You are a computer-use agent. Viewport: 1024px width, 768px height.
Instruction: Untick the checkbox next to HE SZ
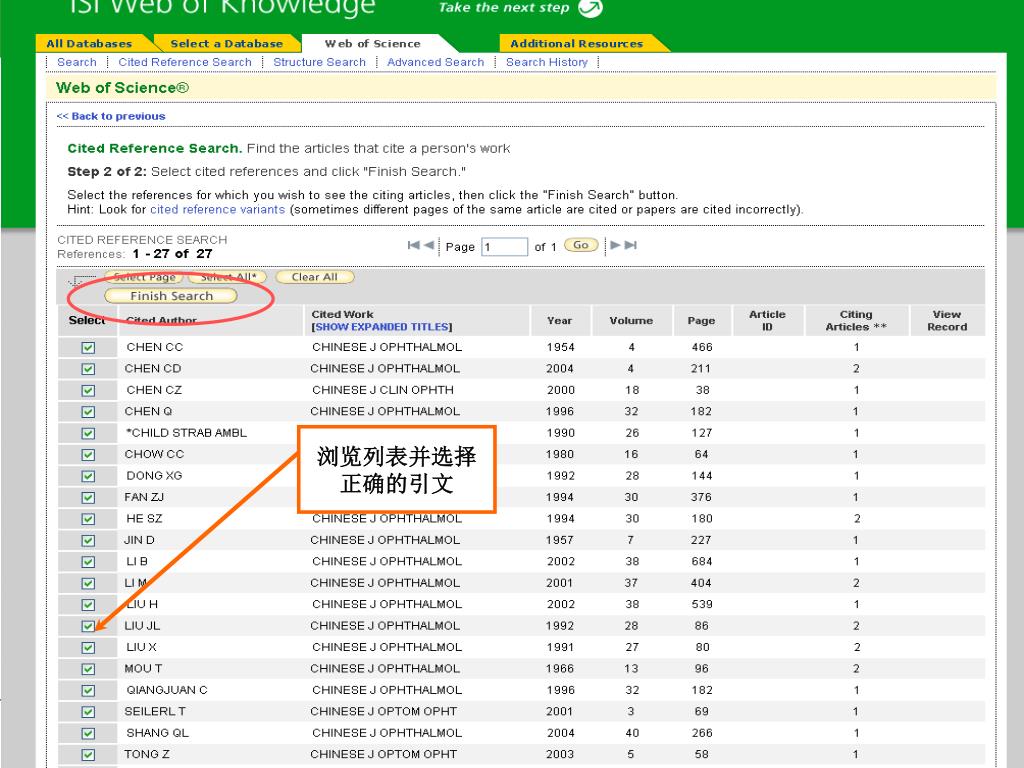pyautogui.click(x=88, y=519)
